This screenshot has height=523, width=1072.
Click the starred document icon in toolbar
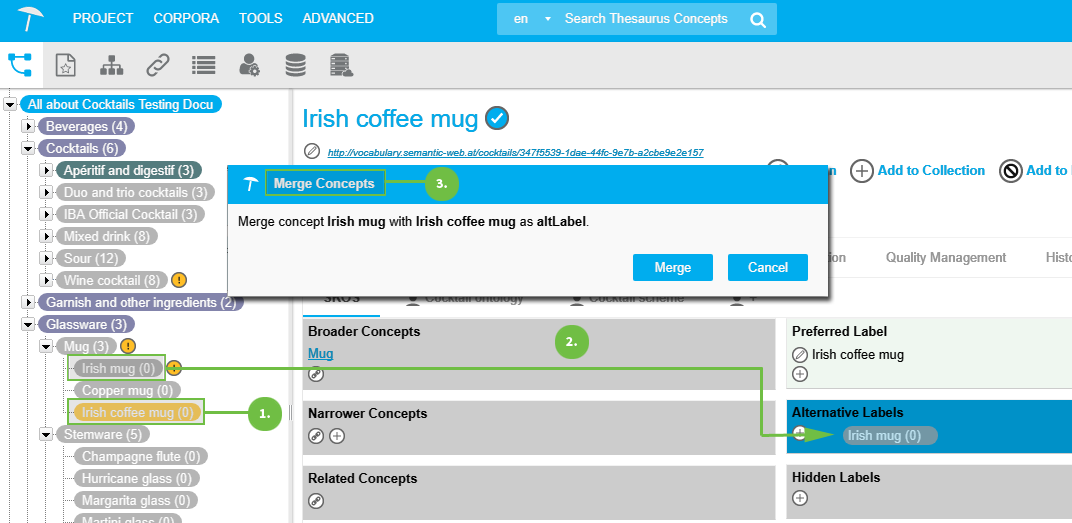pos(65,65)
